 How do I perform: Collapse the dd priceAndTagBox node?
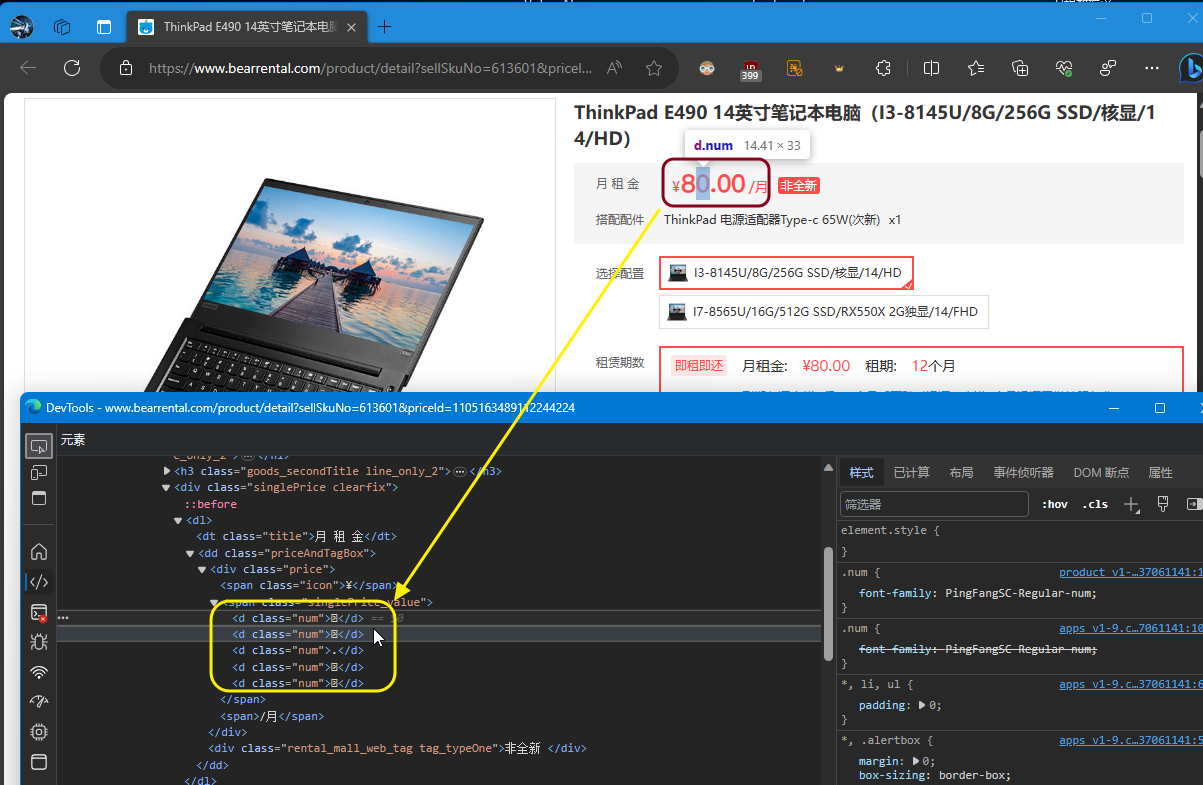tap(190, 553)
